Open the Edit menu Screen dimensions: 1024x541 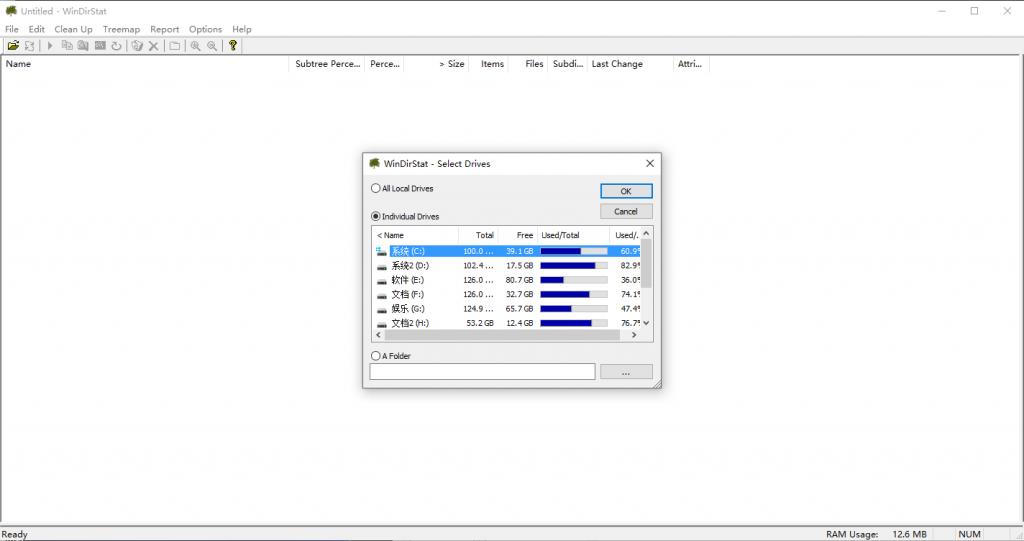pyautogui.click(x=37, y=29)
